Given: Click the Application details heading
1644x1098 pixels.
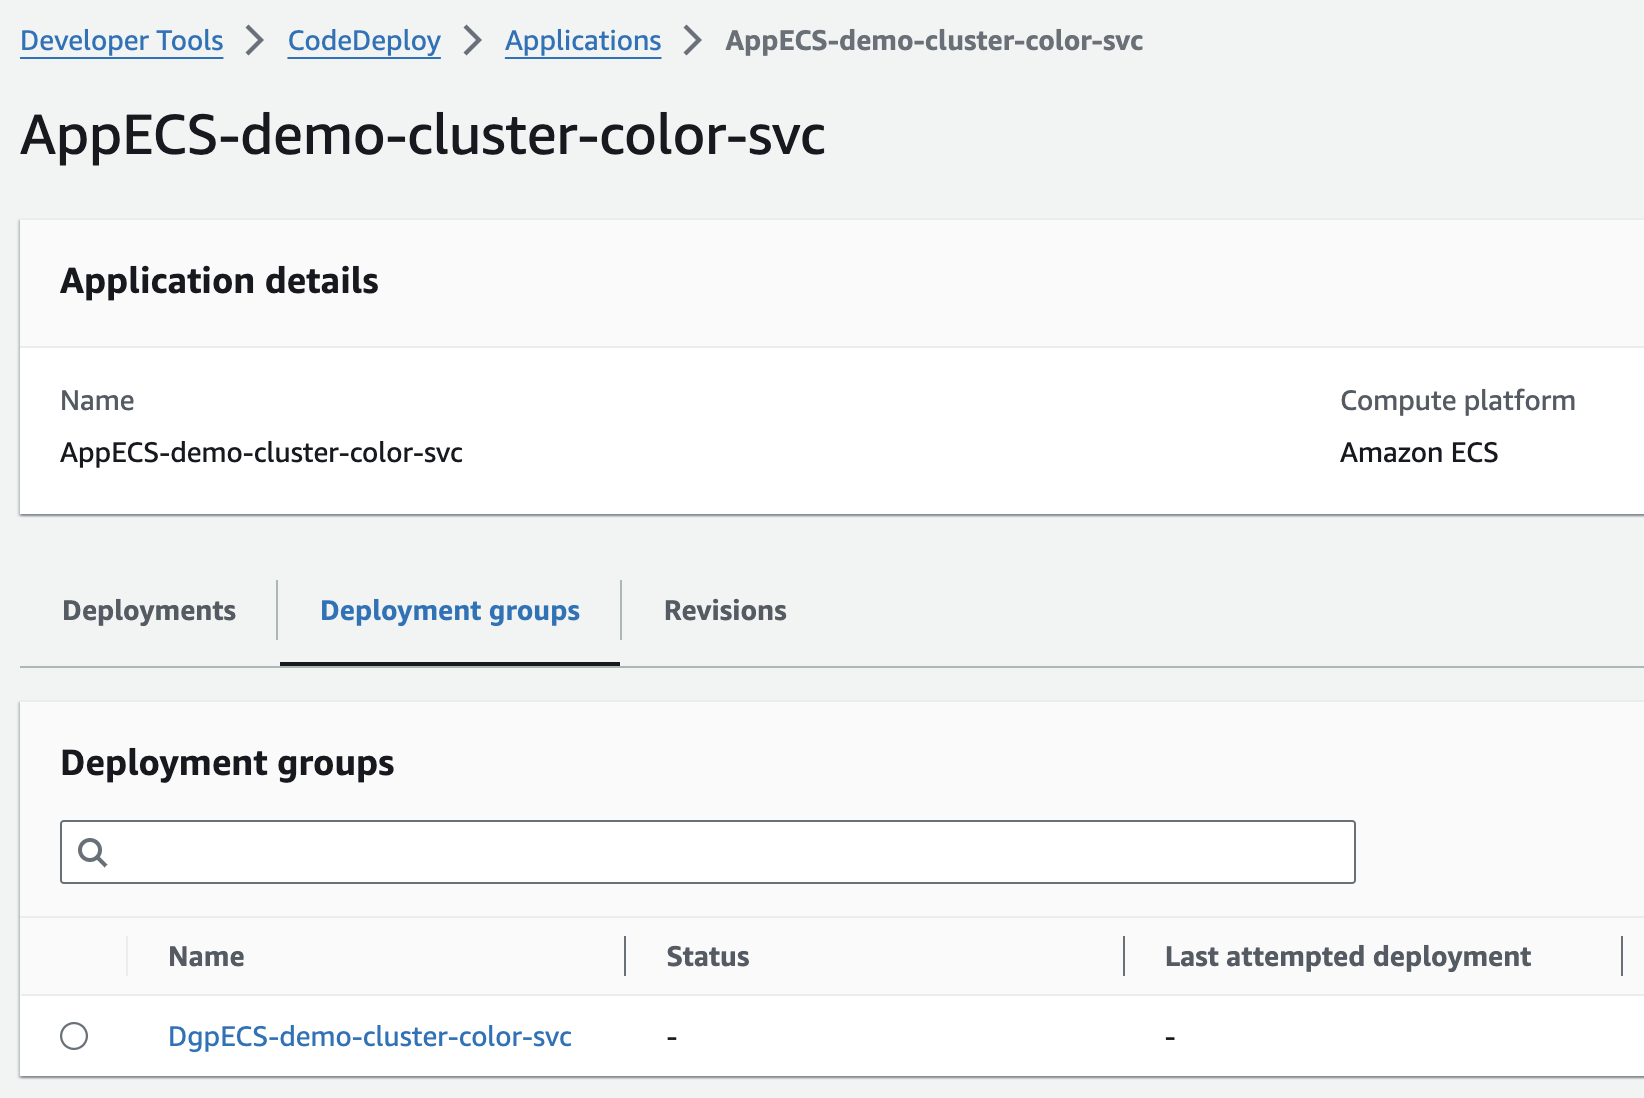Looking at the screenshot, I should click(220, 281).
